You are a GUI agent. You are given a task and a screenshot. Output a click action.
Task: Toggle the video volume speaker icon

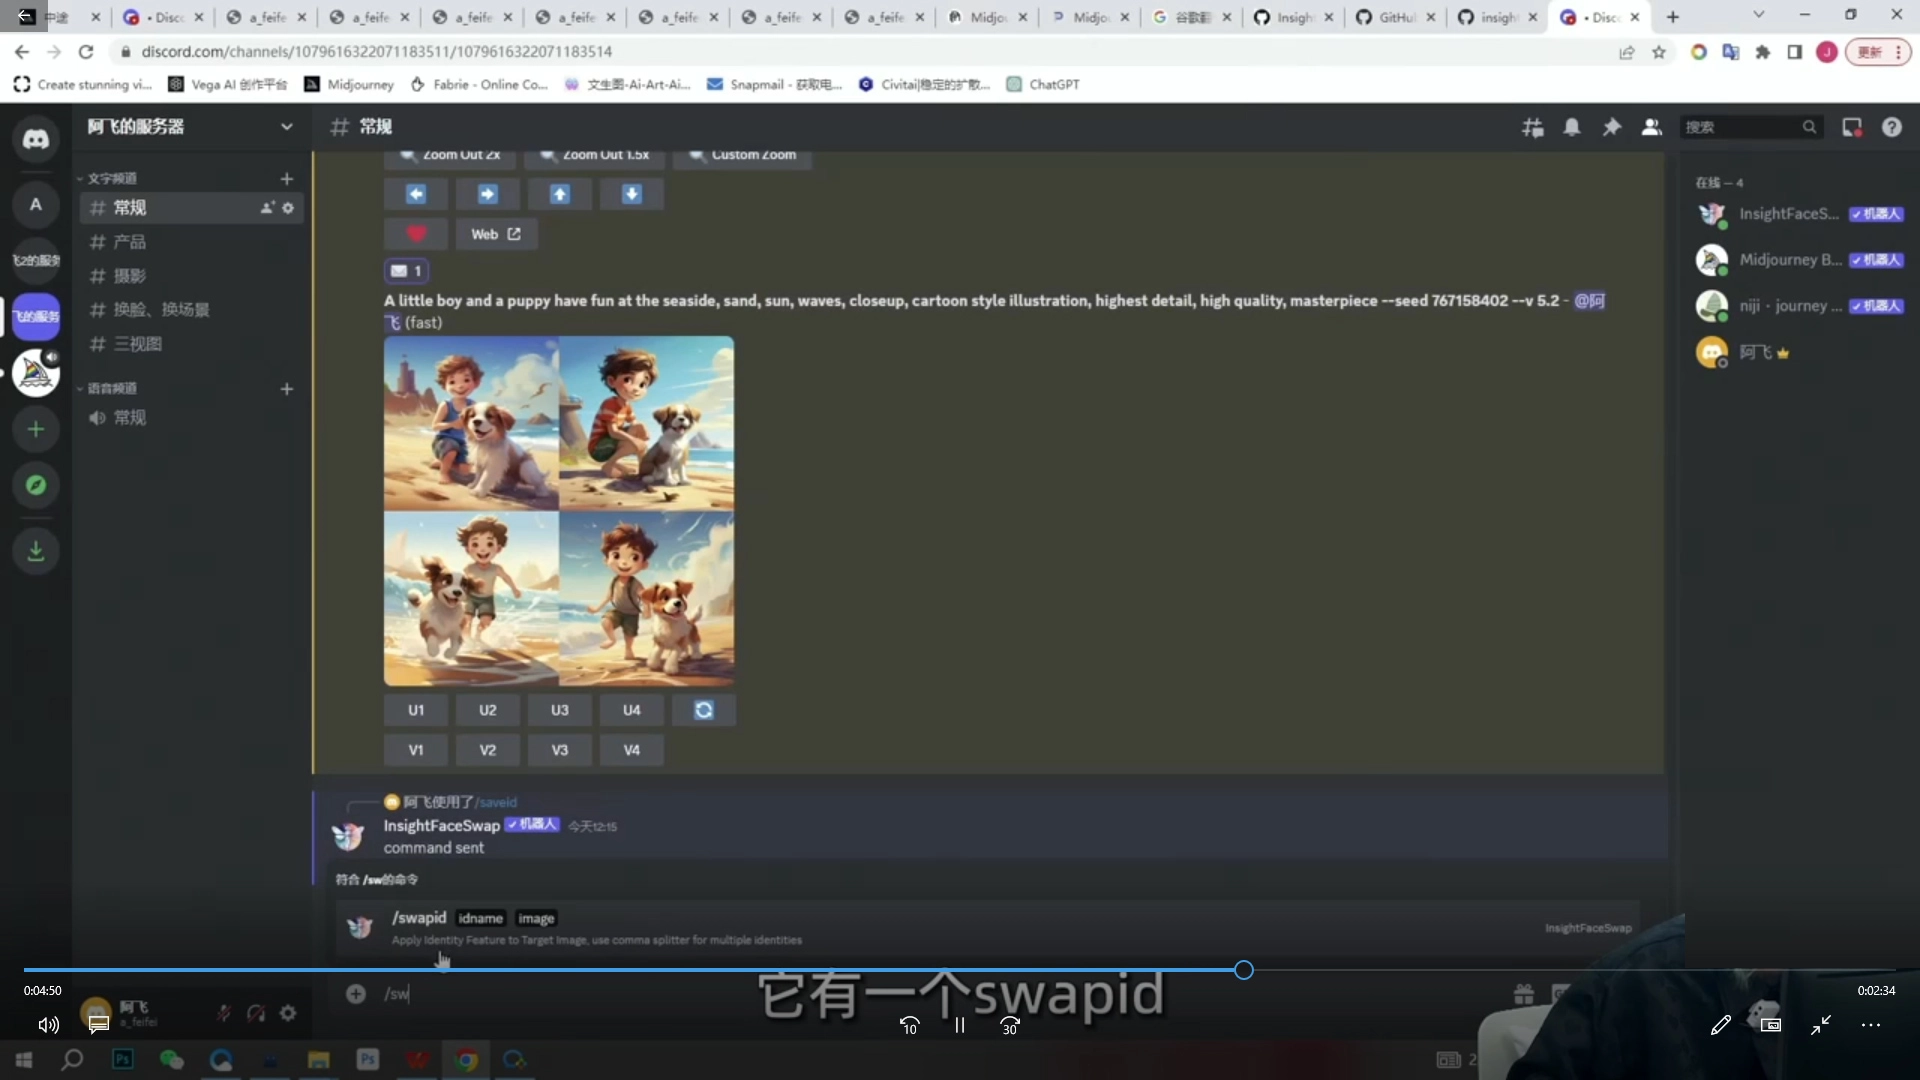click(x=48, y=1025)
